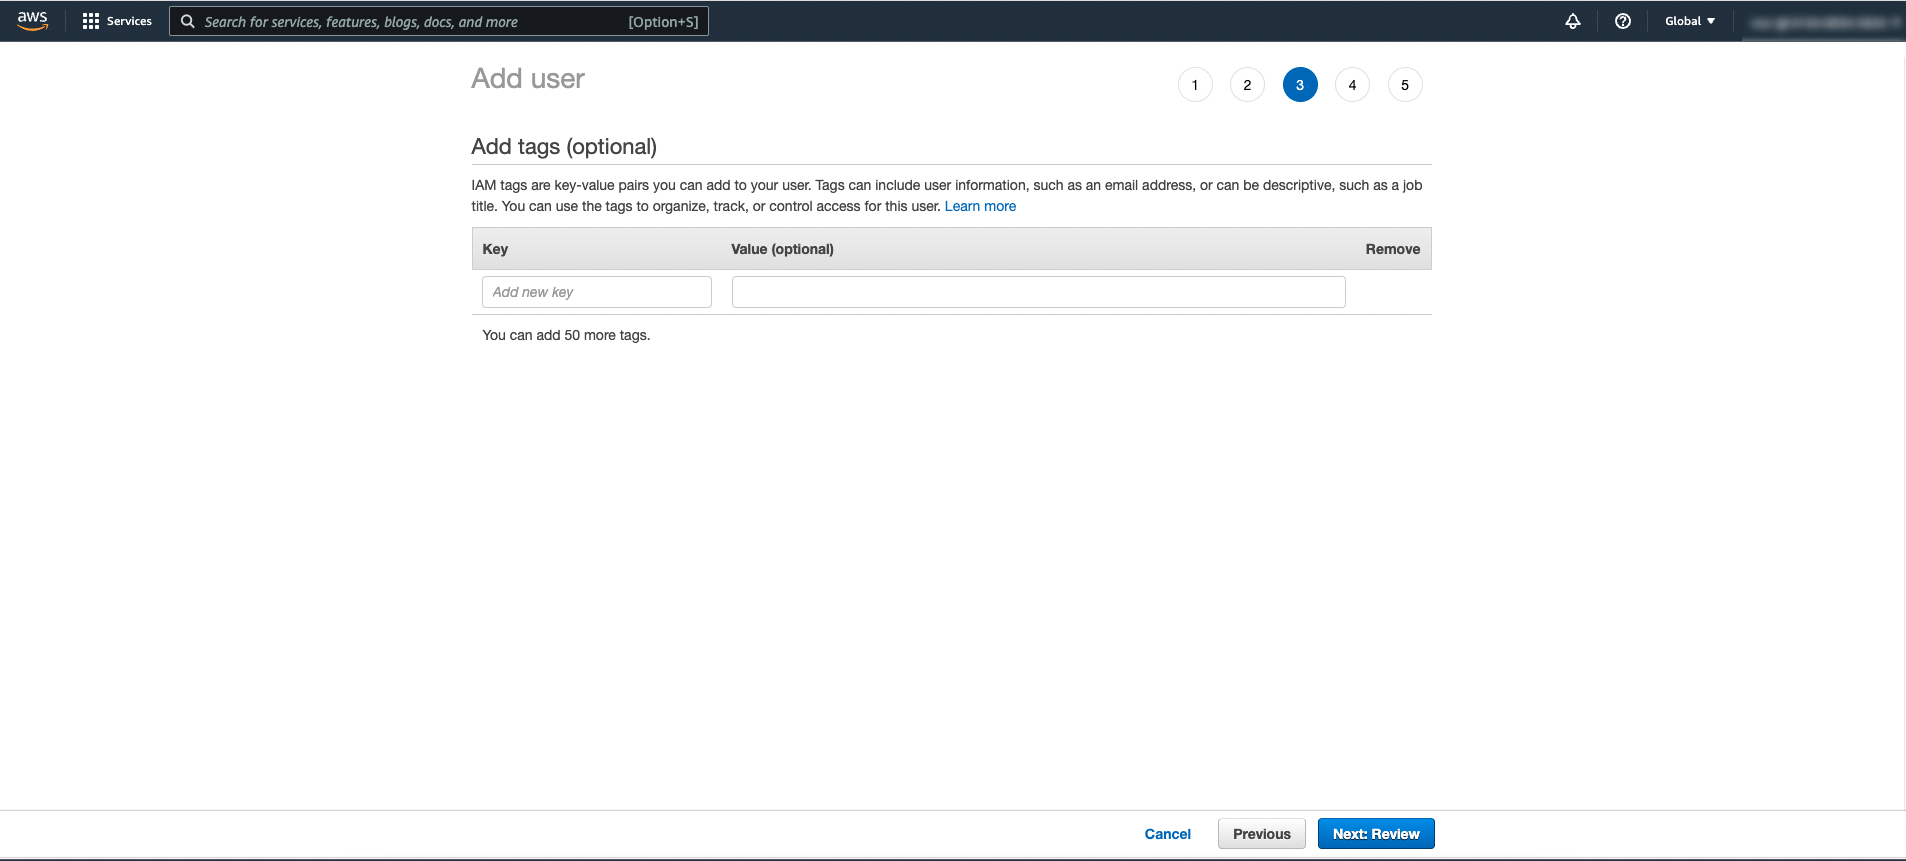Click the Add tags (optional) heading
This screenshot has width=1906, height=861.
point(564,146)
